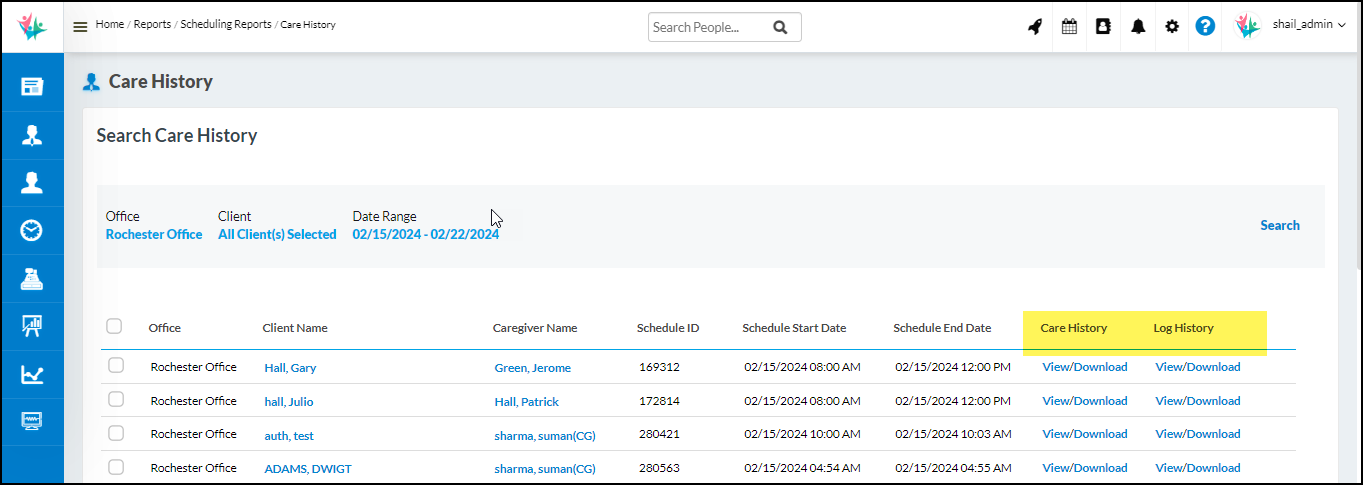Screen dimensions: 1363x485
Task: Open the calendar icon in top bar
Action: coord(1069,27)
